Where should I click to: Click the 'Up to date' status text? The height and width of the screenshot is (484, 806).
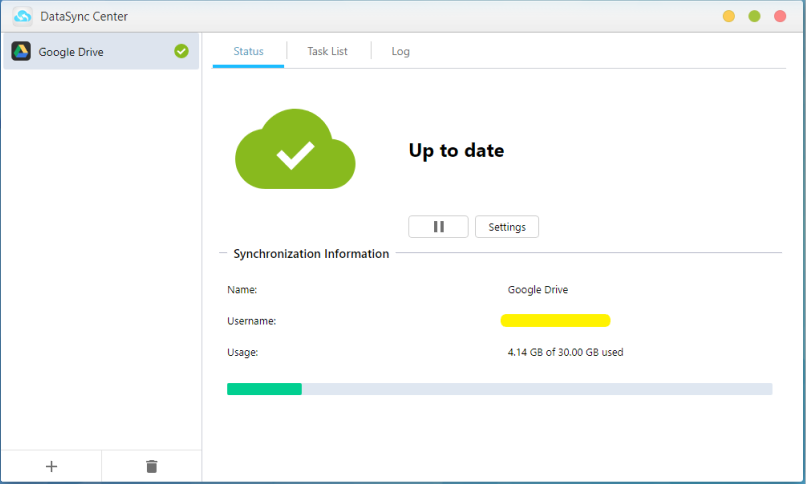coord(456,151)
